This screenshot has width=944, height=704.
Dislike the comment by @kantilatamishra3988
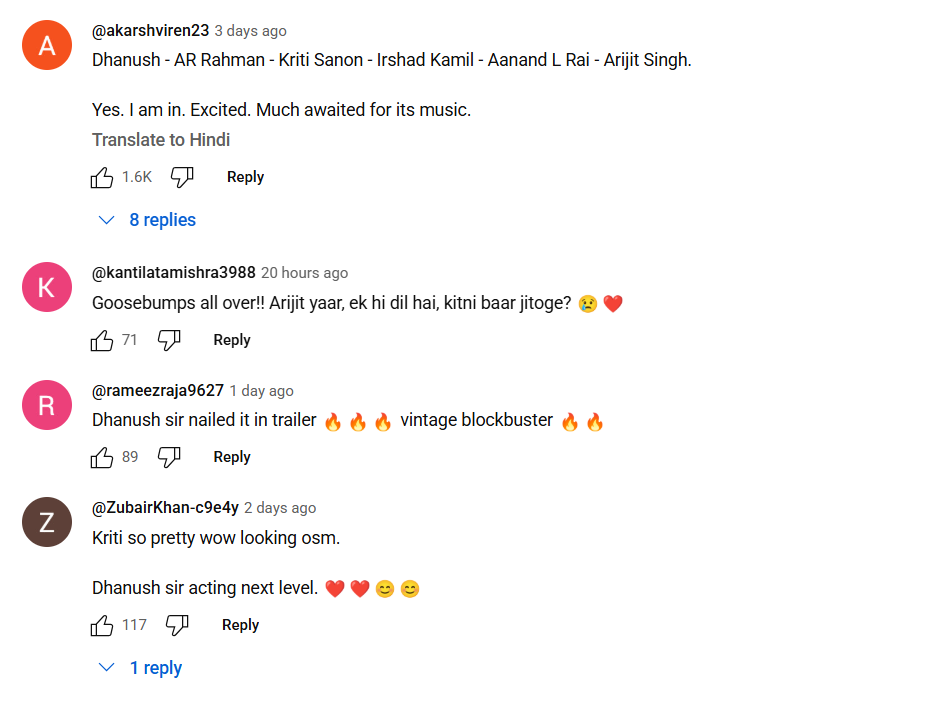pos(169,341)
